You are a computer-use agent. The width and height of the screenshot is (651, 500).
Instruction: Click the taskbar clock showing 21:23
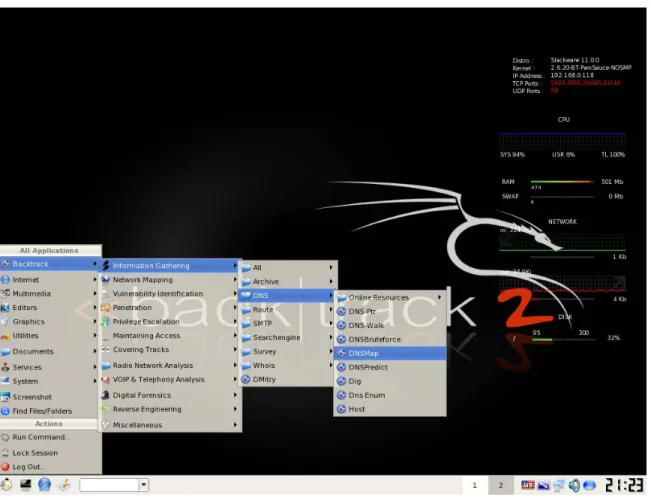(624, 485)
